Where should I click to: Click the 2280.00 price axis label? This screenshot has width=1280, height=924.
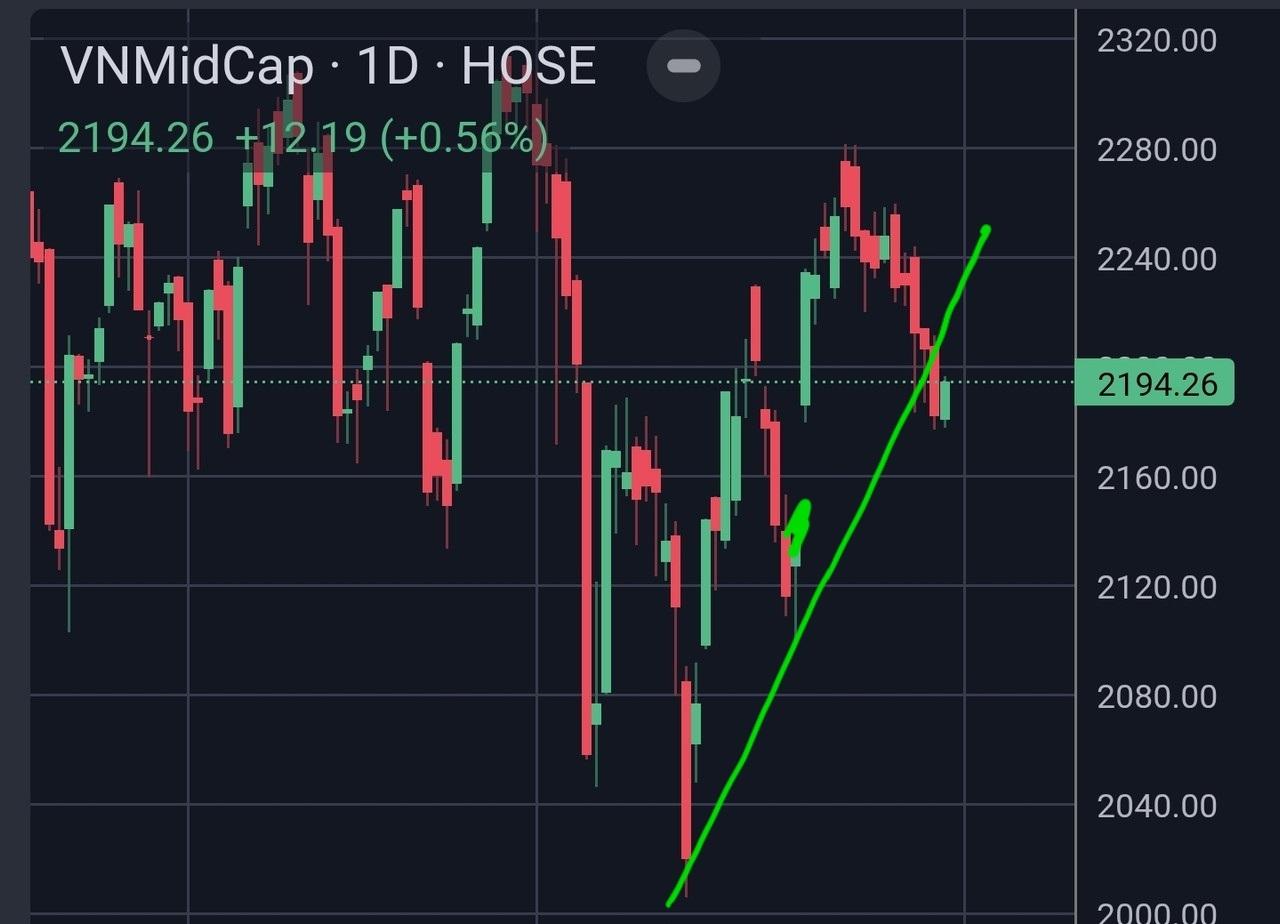pyautogui.click(x=1156, y=150)
